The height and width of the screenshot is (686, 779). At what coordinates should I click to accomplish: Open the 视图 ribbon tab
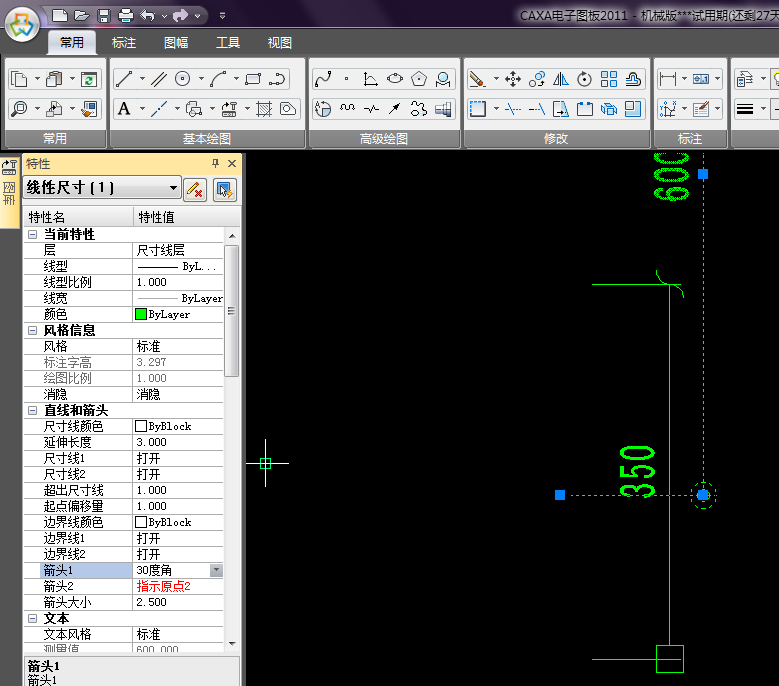click(280, 43)
